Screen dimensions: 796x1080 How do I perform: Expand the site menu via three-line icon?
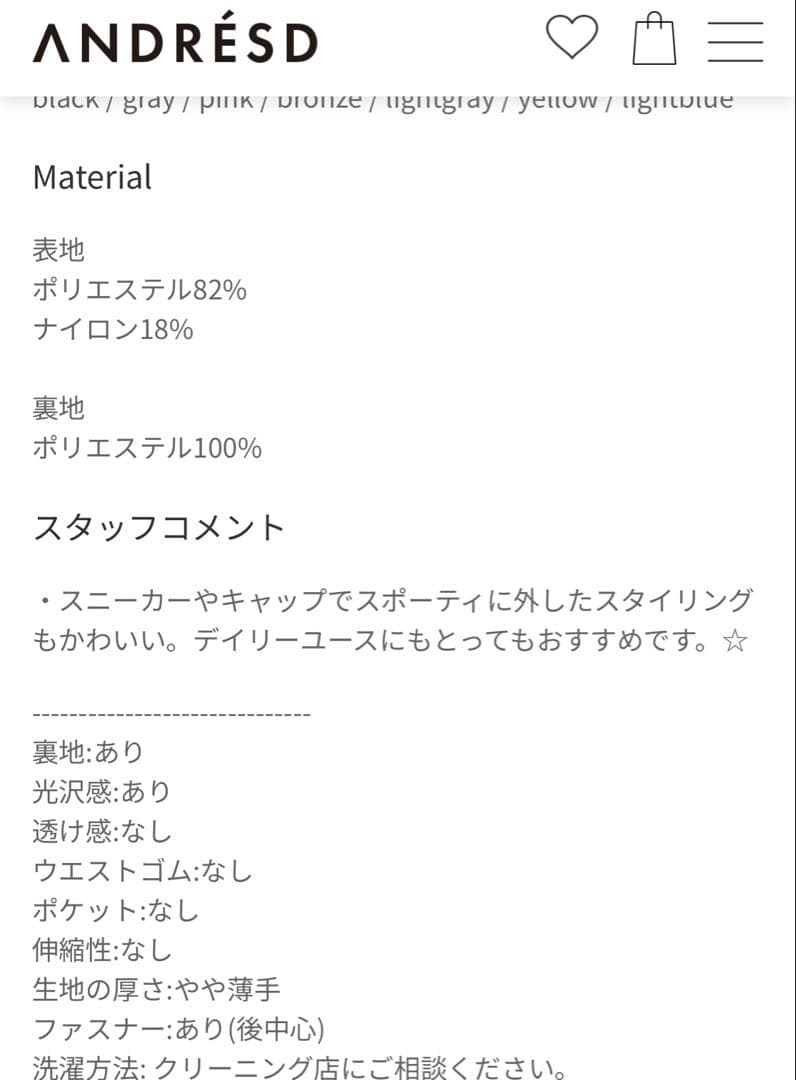pyautogui.click(x=736, y=41)
